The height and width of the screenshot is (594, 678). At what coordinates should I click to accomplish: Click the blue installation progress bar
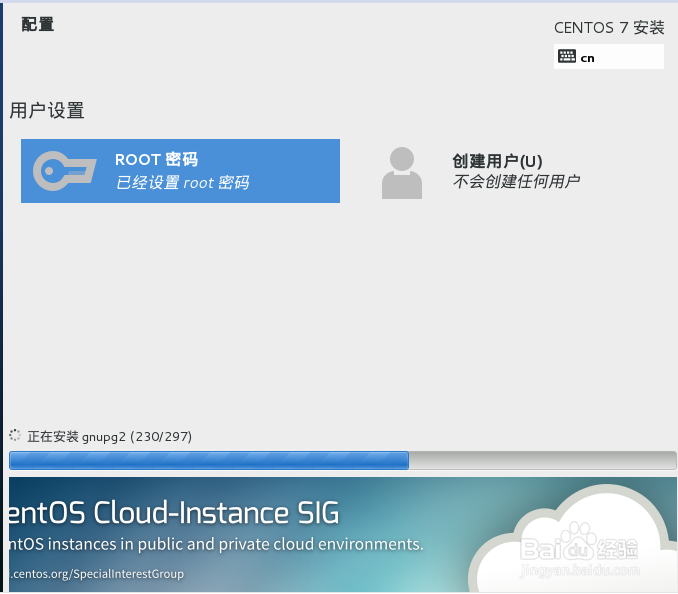[x=209, y=460]
